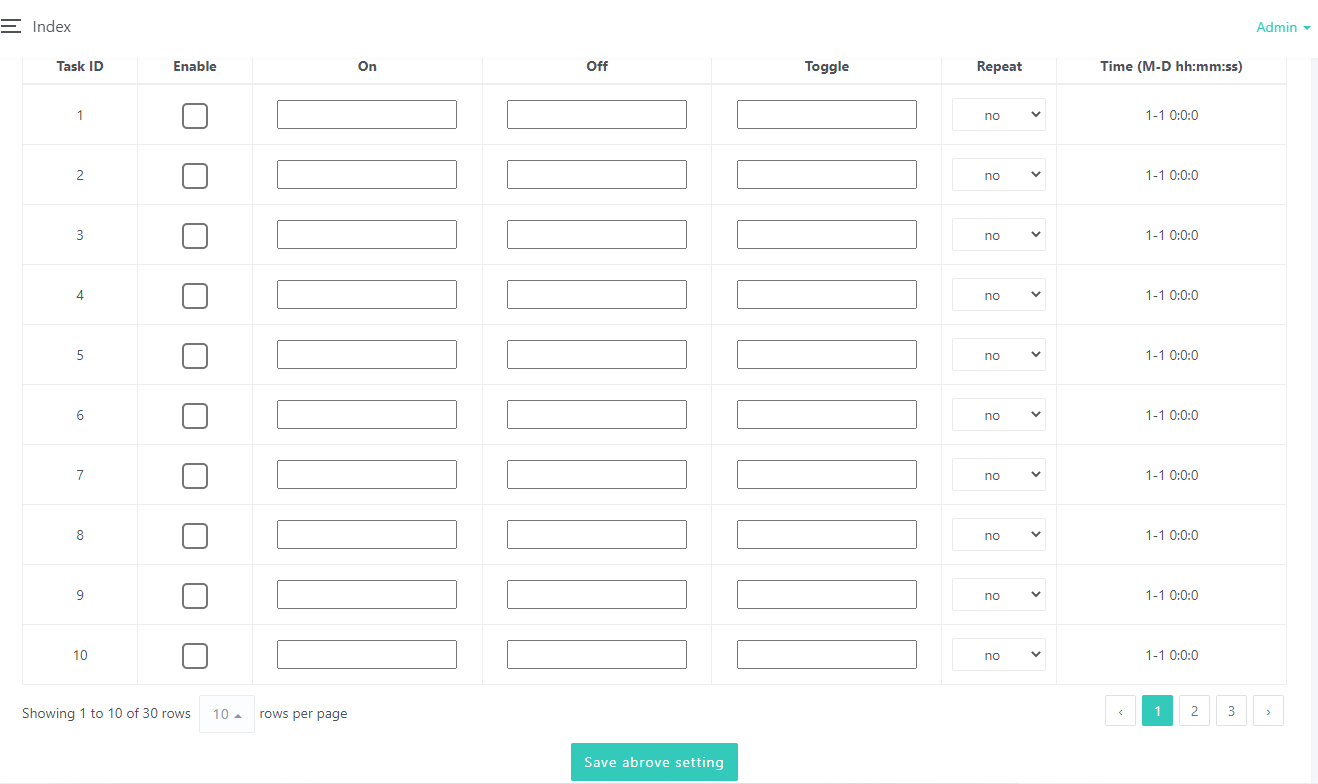Go to next page arrow in pagination

[1268, 711]
